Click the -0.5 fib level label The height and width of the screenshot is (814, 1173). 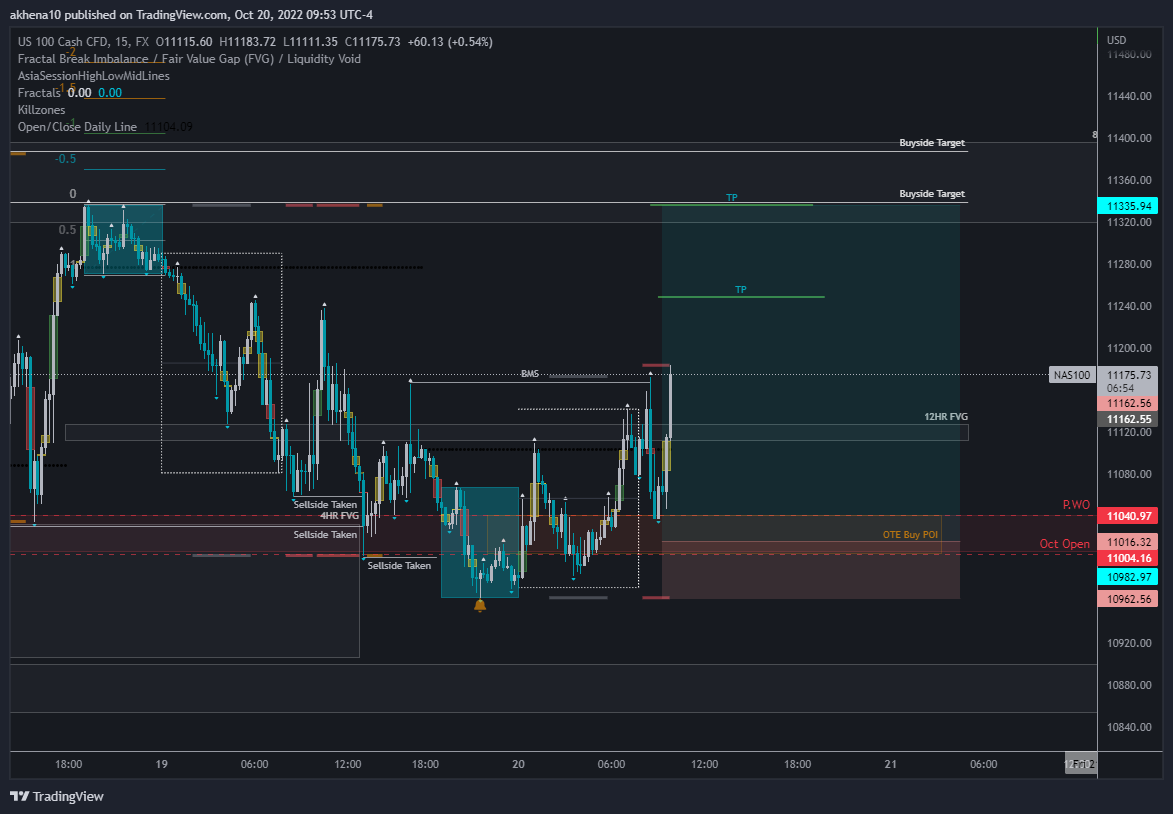(65, 159)
